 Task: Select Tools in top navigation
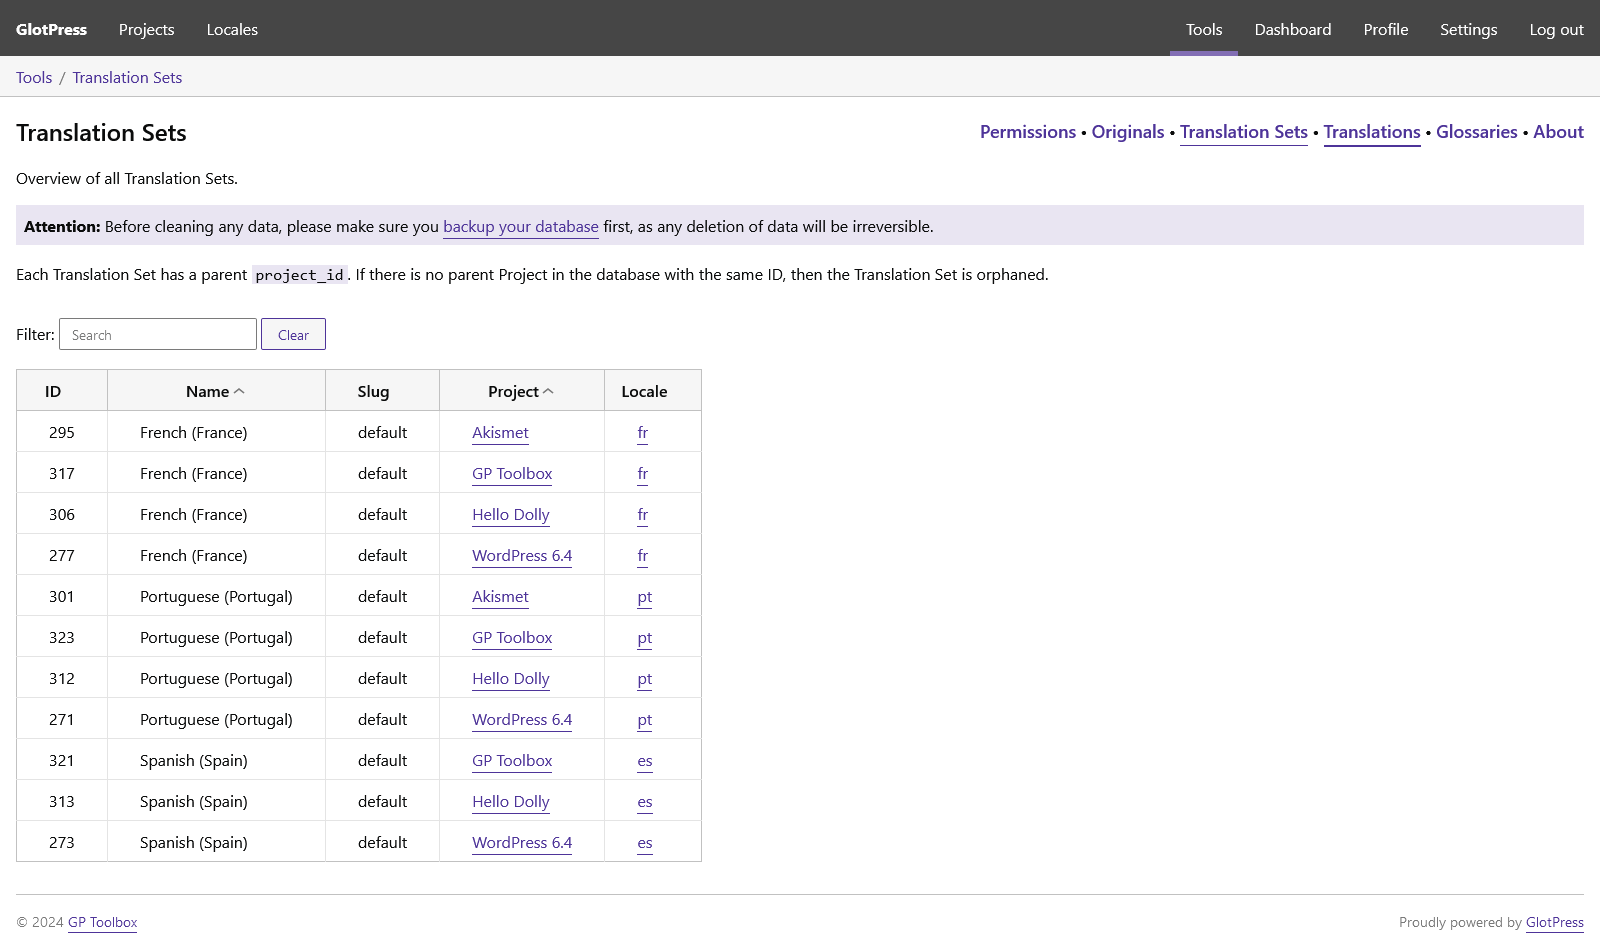tap(1204, 29)
